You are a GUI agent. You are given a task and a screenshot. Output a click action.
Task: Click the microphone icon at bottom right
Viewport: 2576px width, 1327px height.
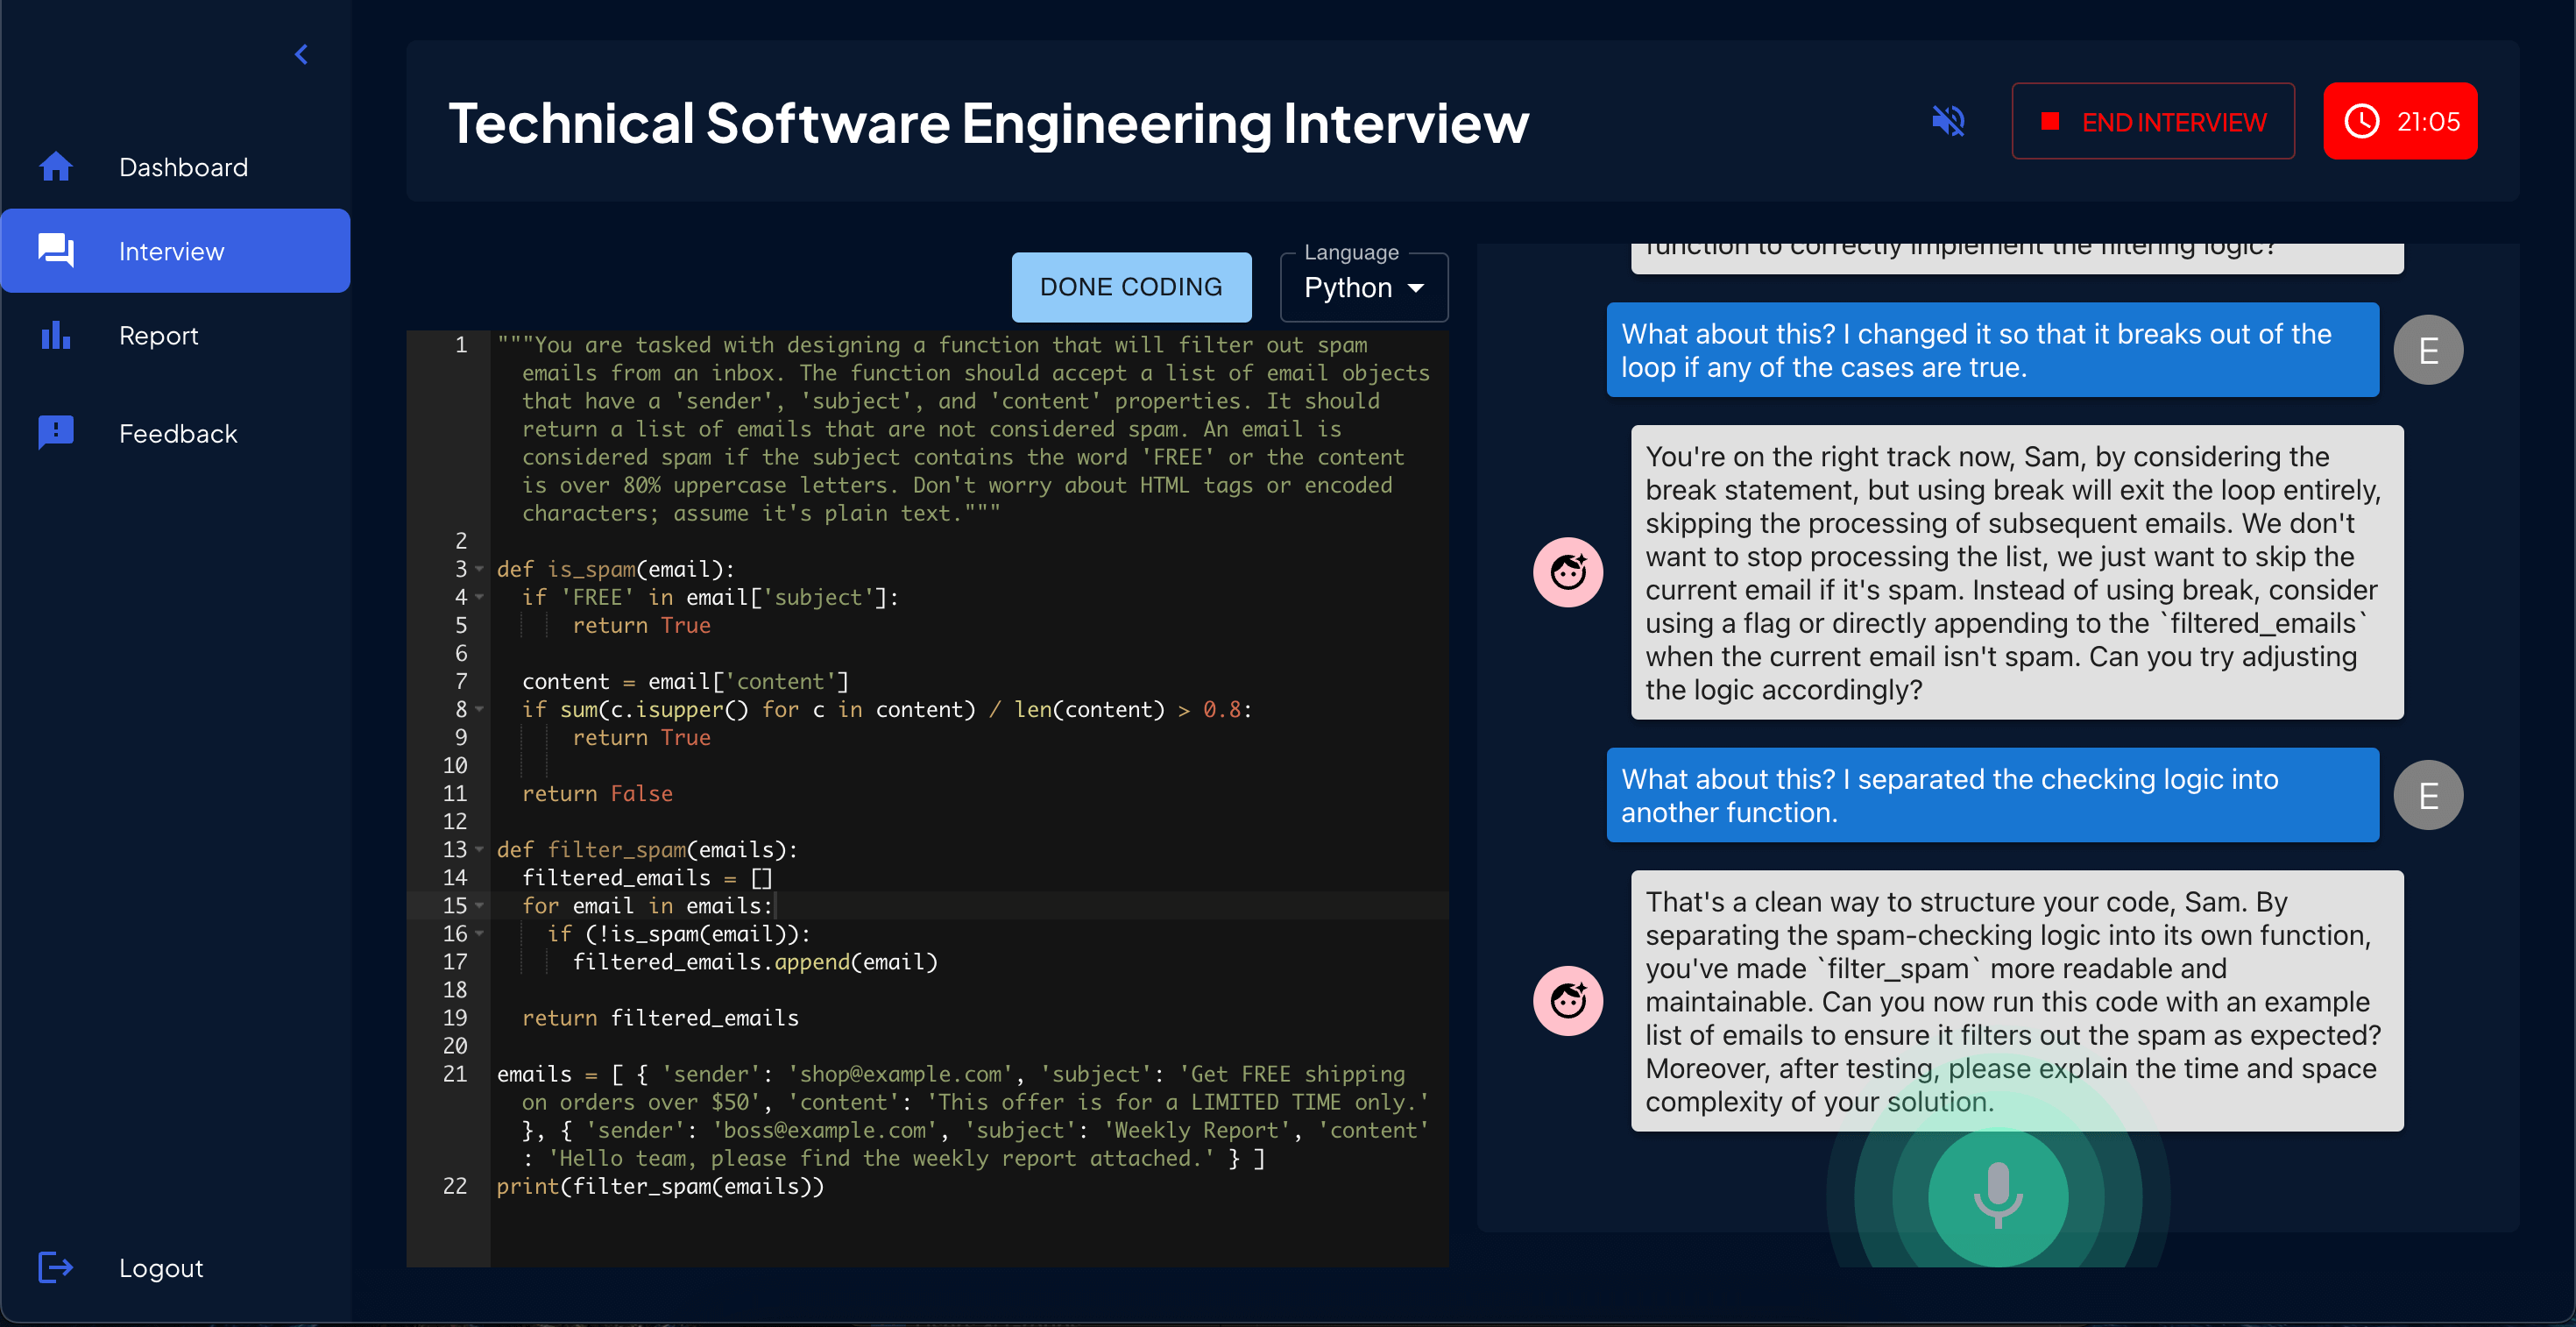[1997, 1197]
